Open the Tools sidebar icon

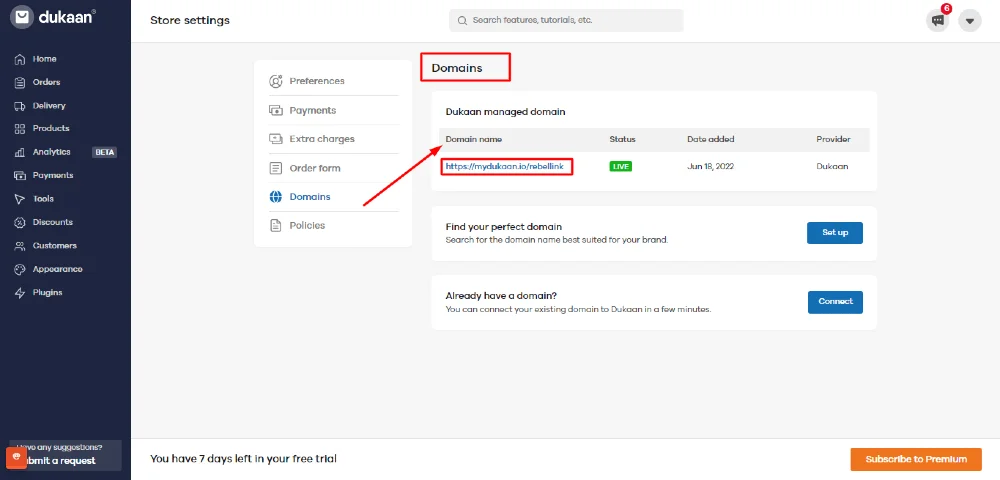[20, 199]
